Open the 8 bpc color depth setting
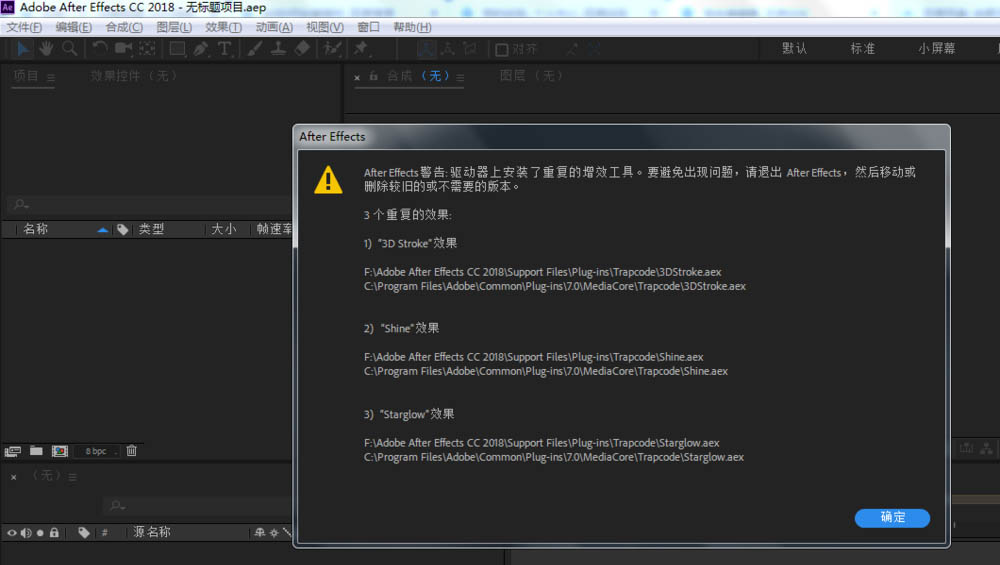1000x565 pixels. [x=96, y=451]
